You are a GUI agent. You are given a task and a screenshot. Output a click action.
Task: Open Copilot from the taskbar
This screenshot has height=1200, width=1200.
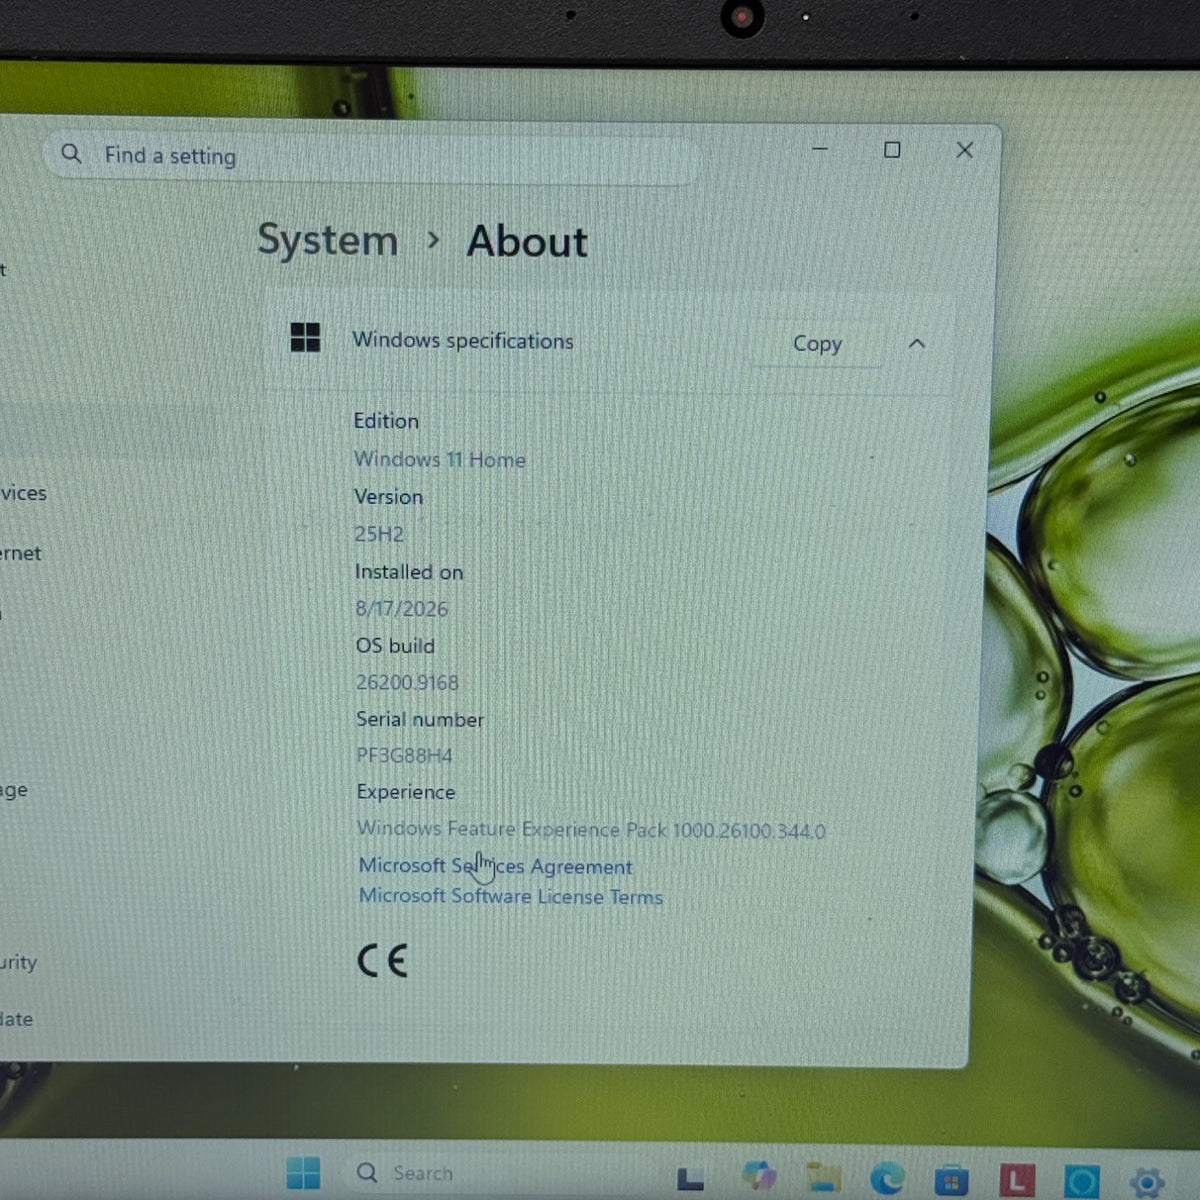point(759,1176)
